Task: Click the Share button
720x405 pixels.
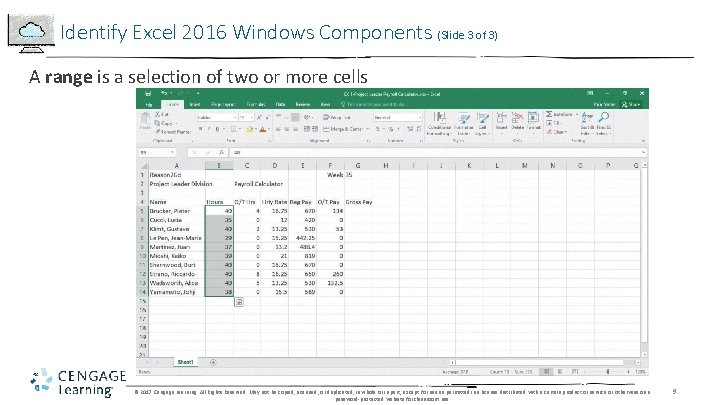Action: 631,105
